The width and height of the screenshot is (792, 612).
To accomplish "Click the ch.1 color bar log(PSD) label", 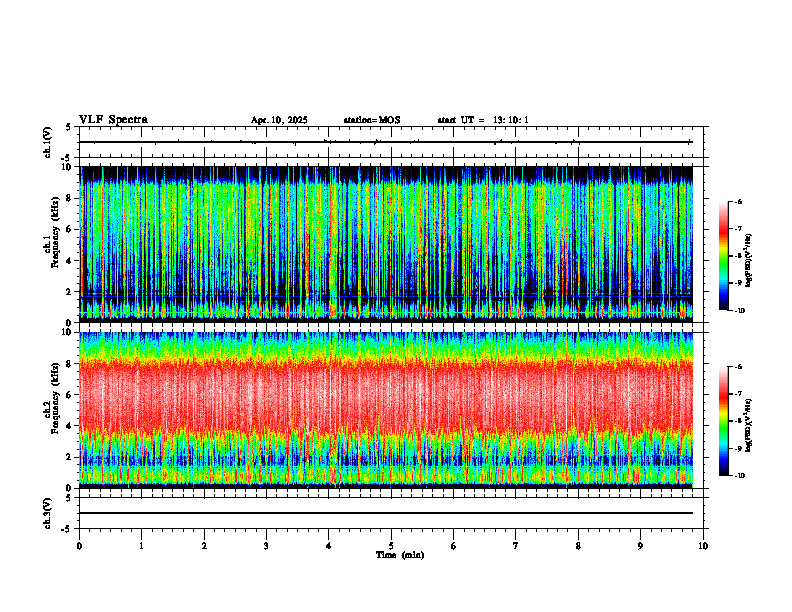I will 749,261.
